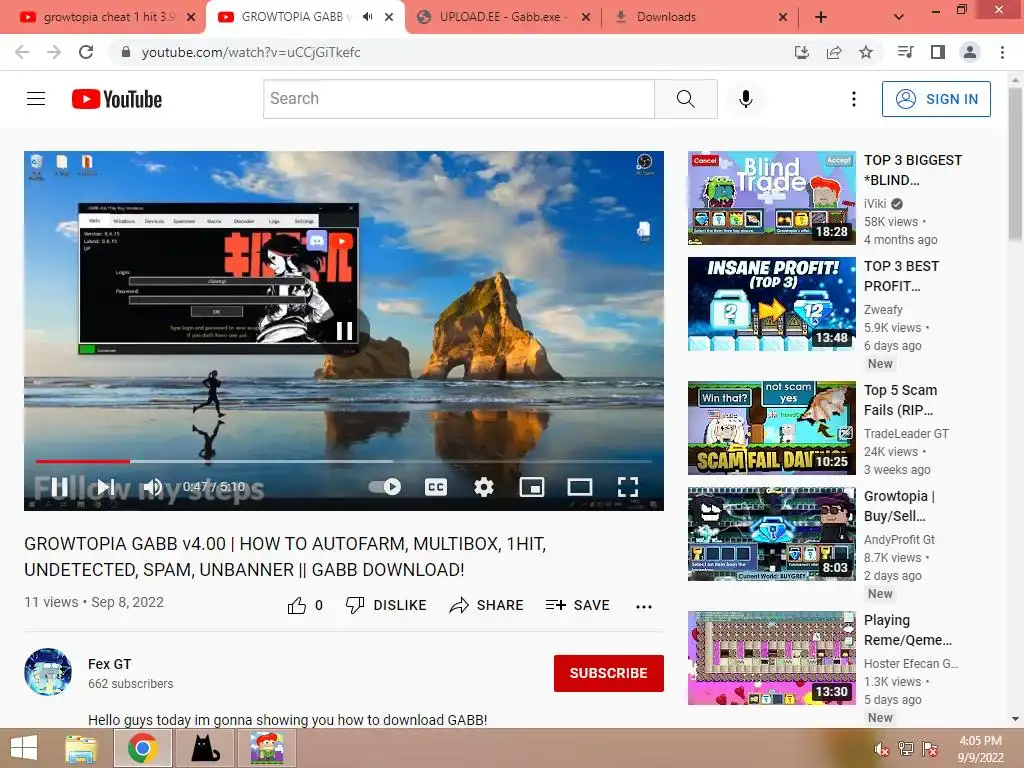Mute the video player volume

coord(152,487)
